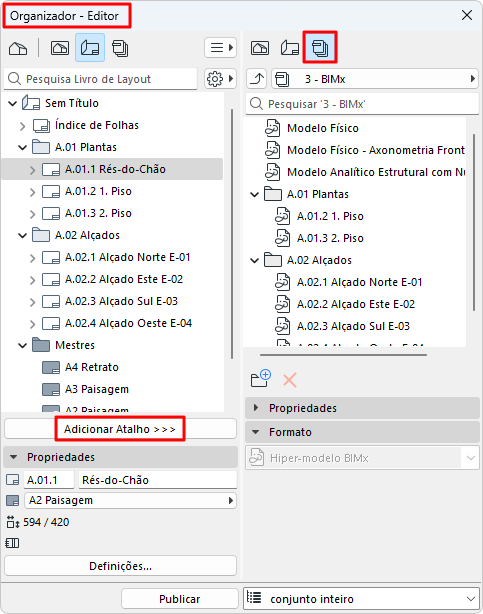
Task: Select Modelo Físico BIMx item
Action: pos(323,128)
